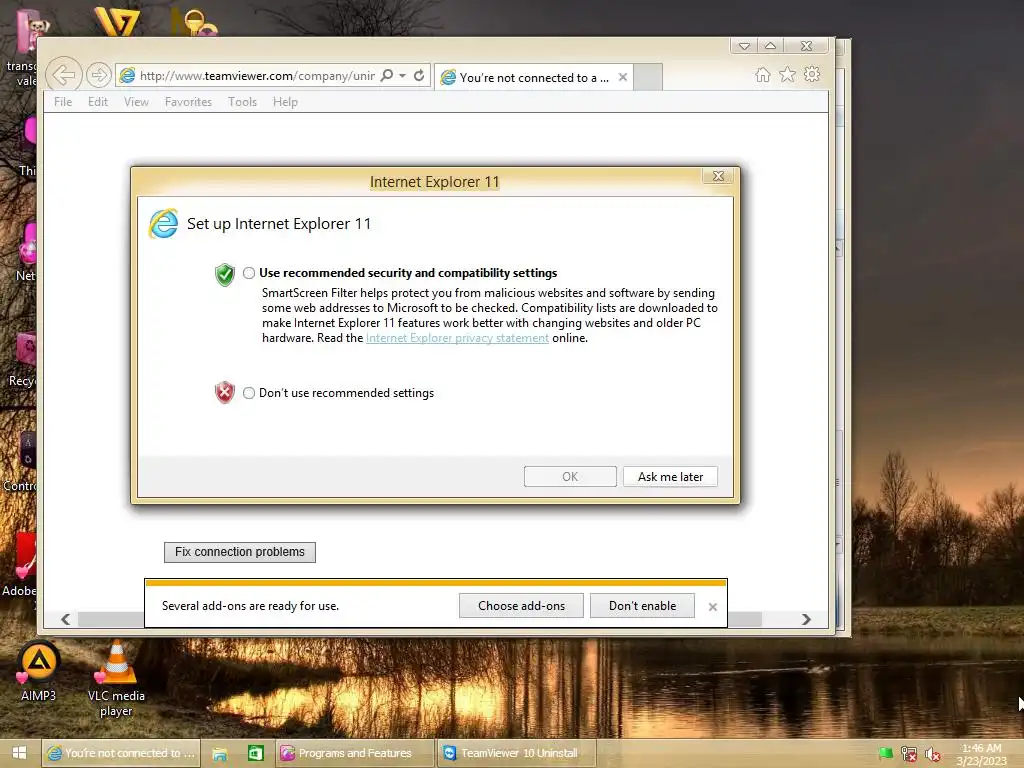Go back with the browser Back arrow
Image resolution: width=1024 pixels, height=768 pixels.
point(64,75)
